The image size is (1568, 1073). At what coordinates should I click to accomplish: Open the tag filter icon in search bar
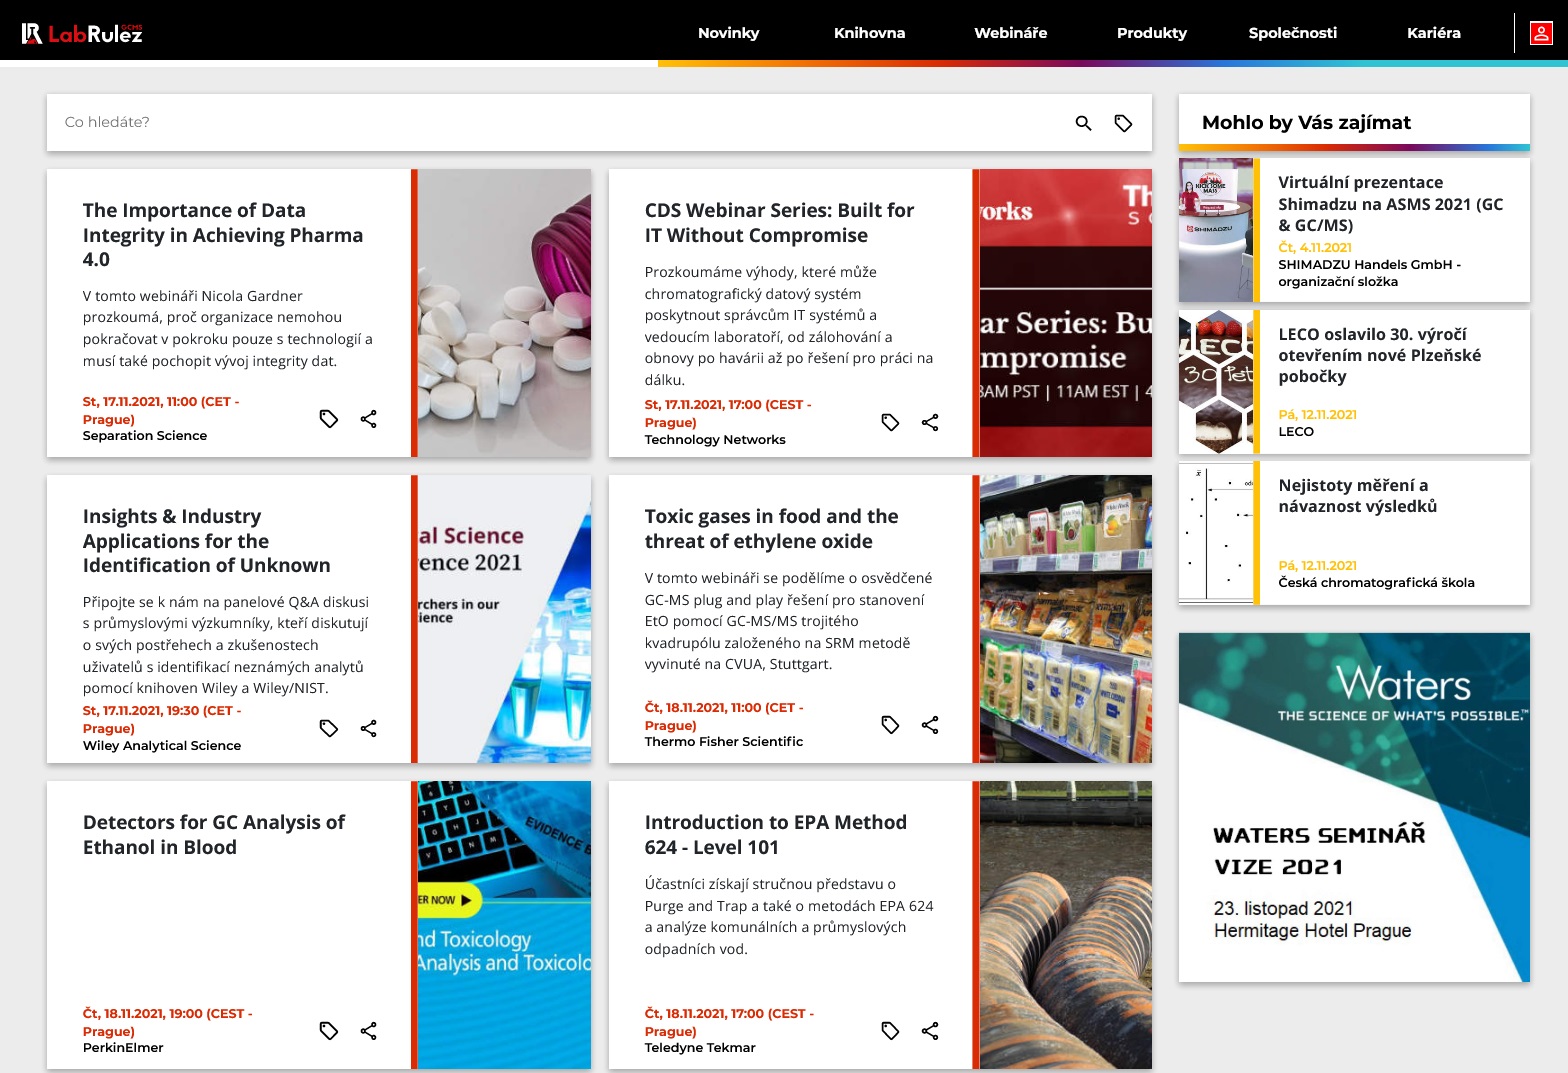point(1123,123)
